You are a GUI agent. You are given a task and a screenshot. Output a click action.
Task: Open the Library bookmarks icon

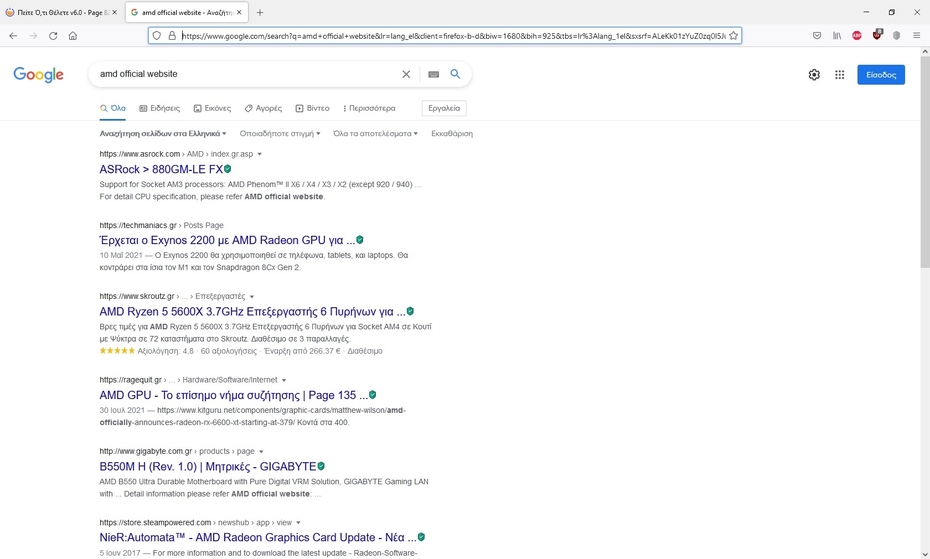[837, 36]
